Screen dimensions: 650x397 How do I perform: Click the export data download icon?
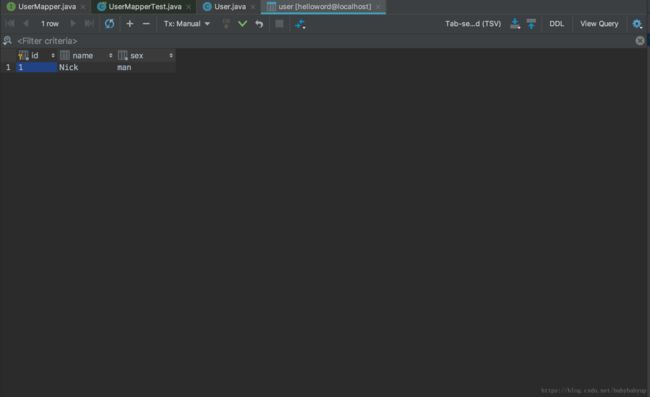click(x=515, y=24)
